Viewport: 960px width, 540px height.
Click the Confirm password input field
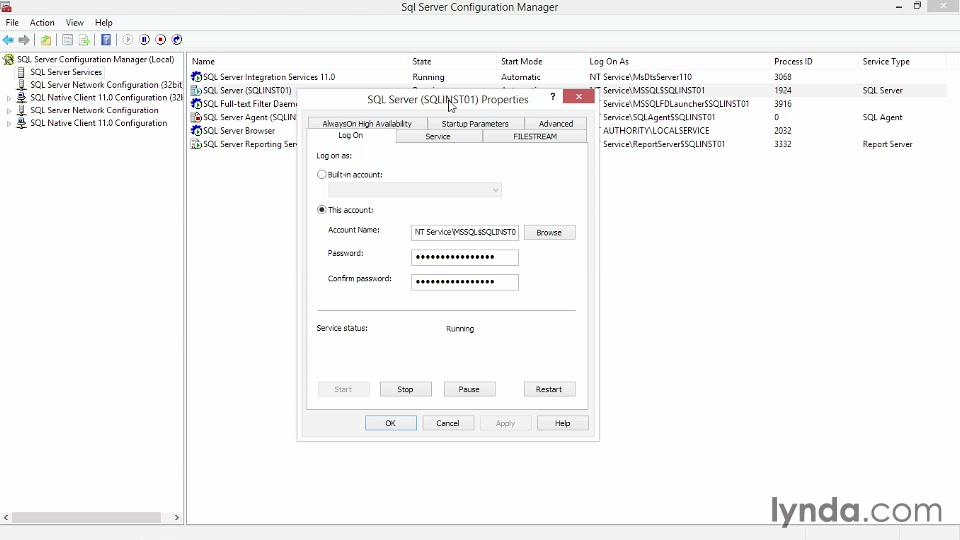pyautogui.click(x=465, y=282)
